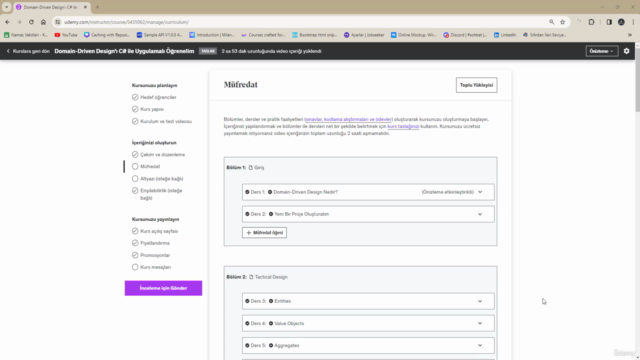Expand Ders 4 Value Objects chevron
The image size is (640, 360).
coord(480,323)
